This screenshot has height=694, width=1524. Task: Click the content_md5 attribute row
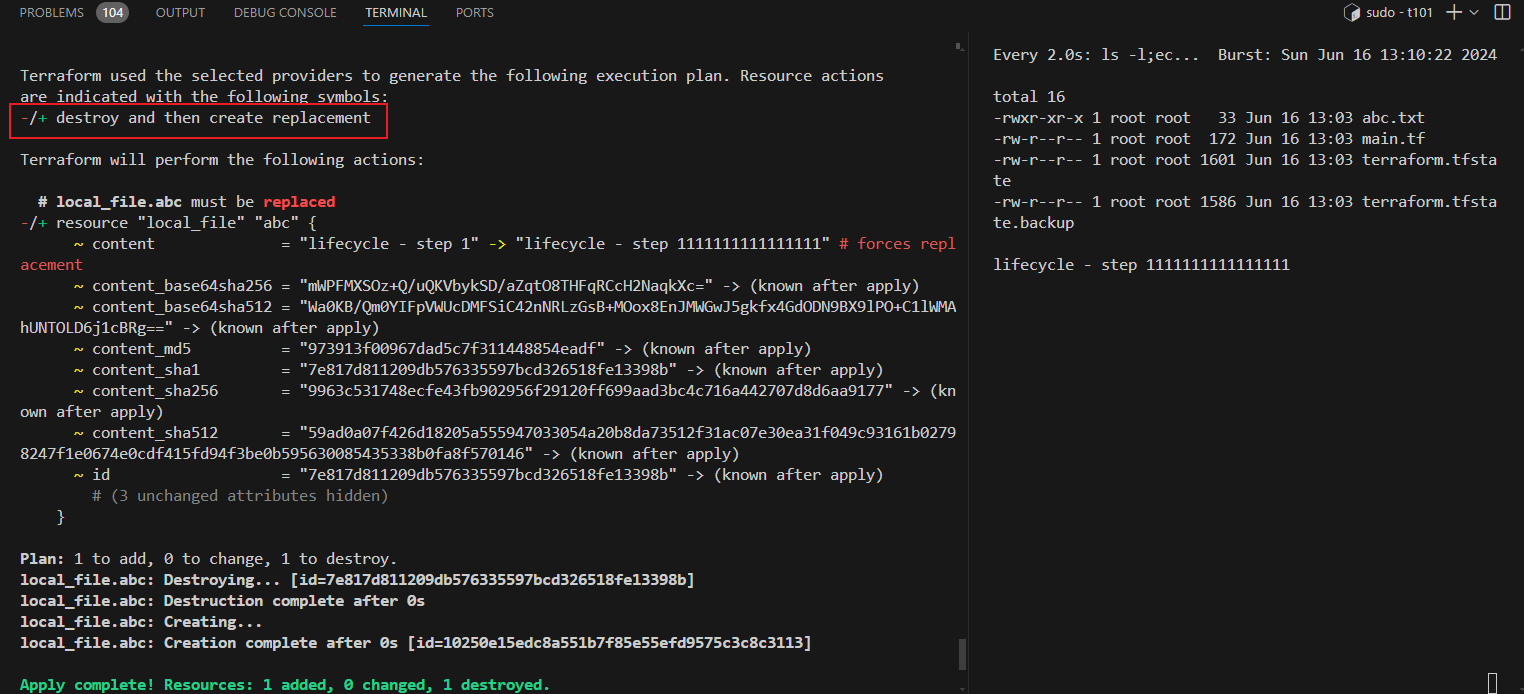(442, 349)
